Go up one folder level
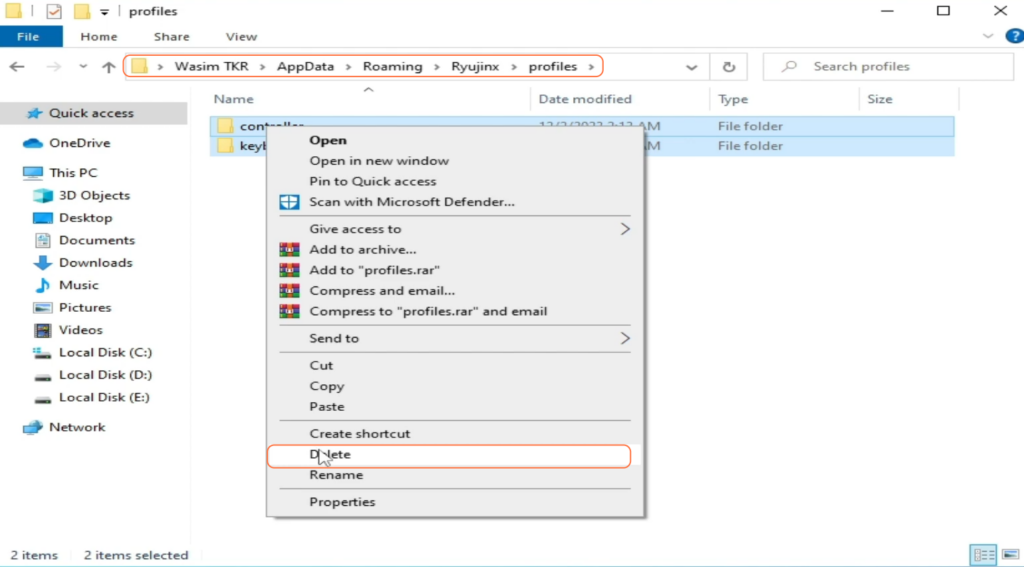The width and height of the screenshot is (1024, 567). point(108,67)
